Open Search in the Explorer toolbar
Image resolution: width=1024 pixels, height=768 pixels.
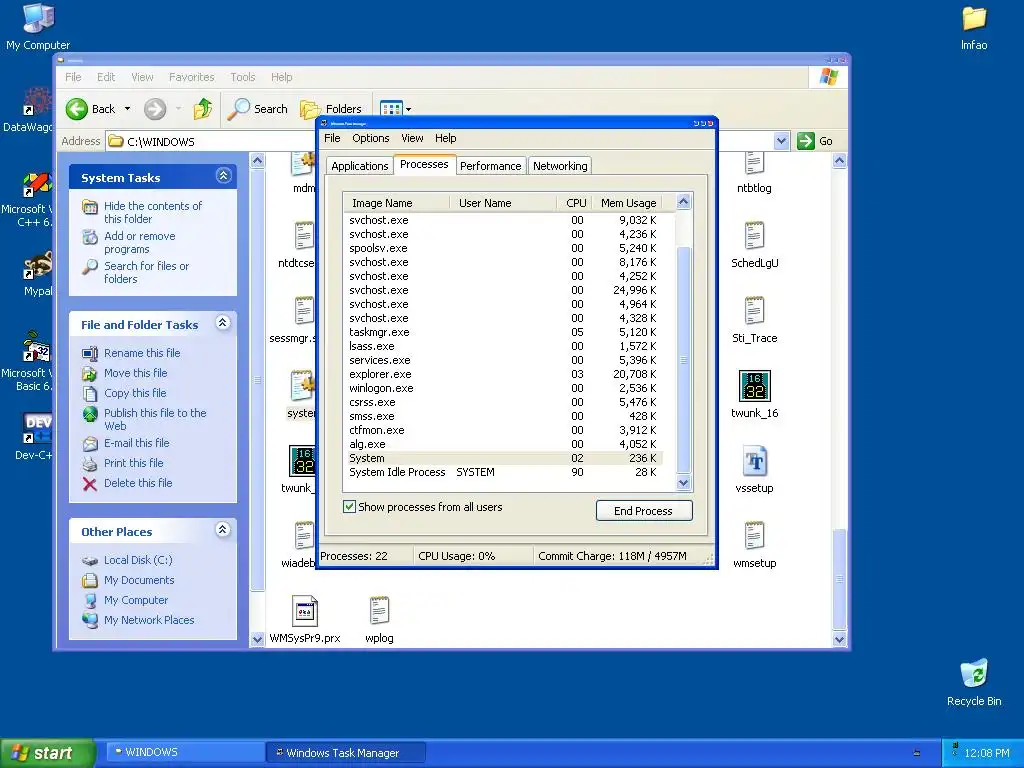point(257,109)
